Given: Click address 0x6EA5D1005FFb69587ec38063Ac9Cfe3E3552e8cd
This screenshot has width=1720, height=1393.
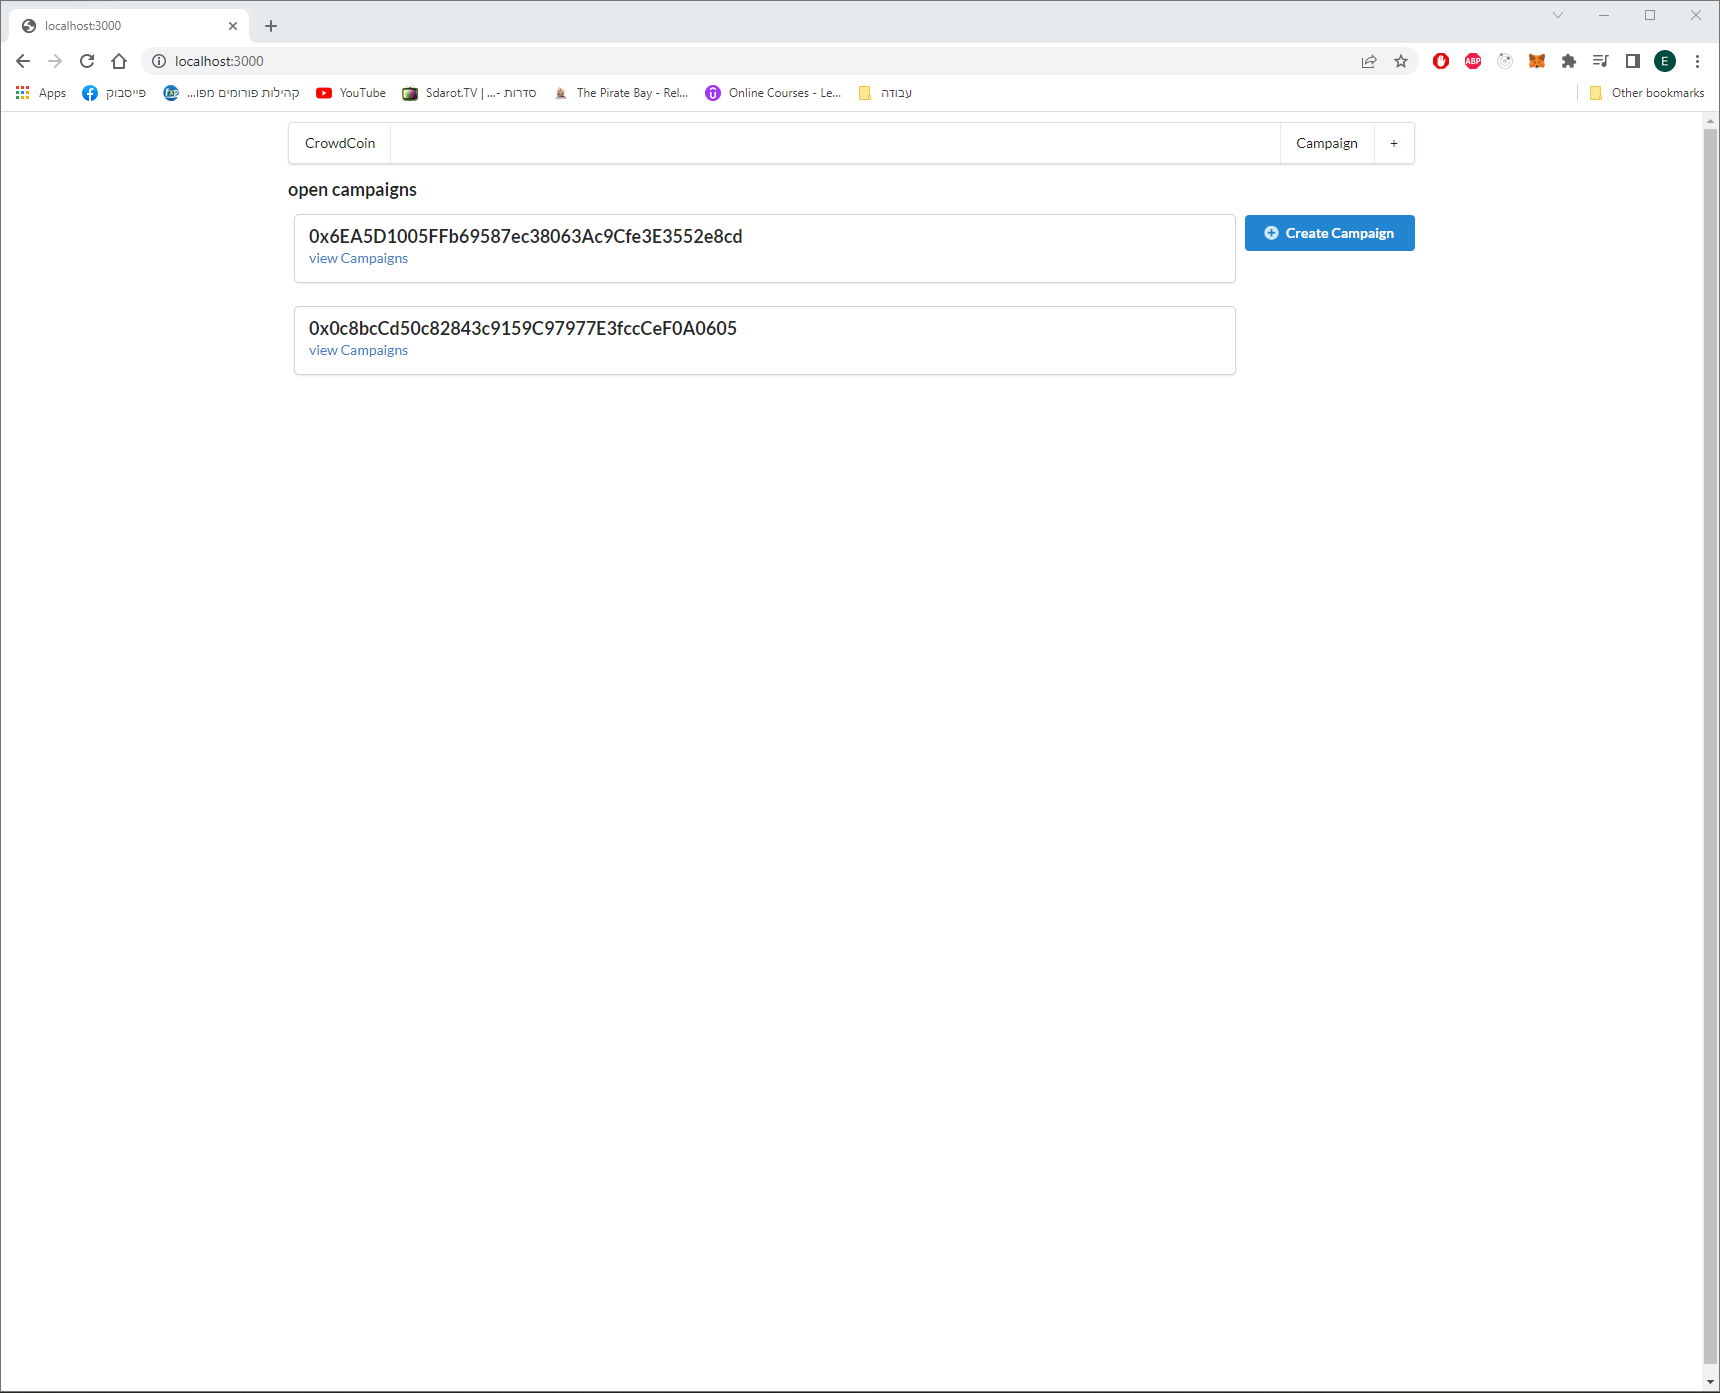Looking at the screenshot, I should click(525, 236).
